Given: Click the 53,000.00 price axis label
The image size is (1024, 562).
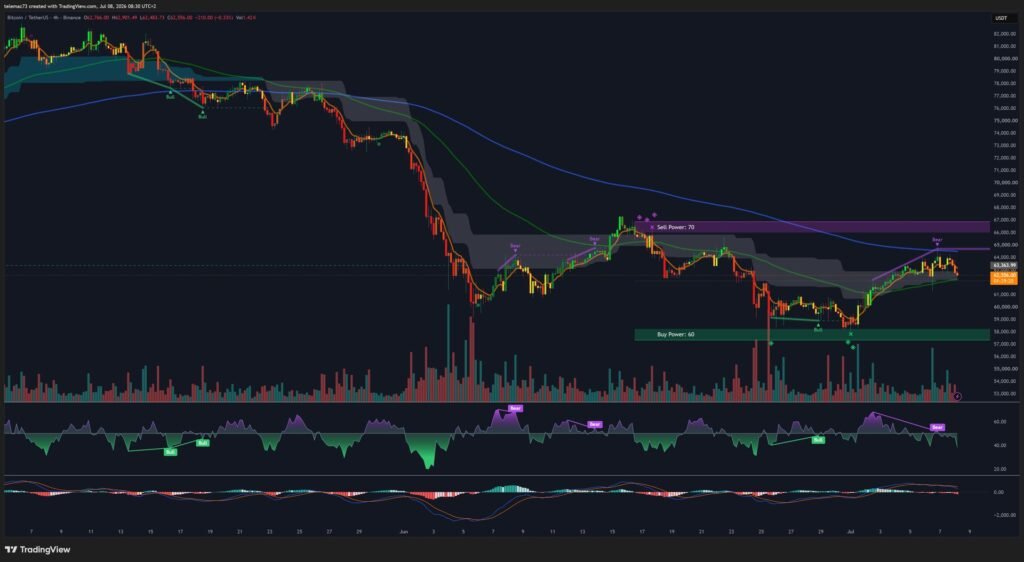Looking at the screenshot, I should click(1004, 394).
